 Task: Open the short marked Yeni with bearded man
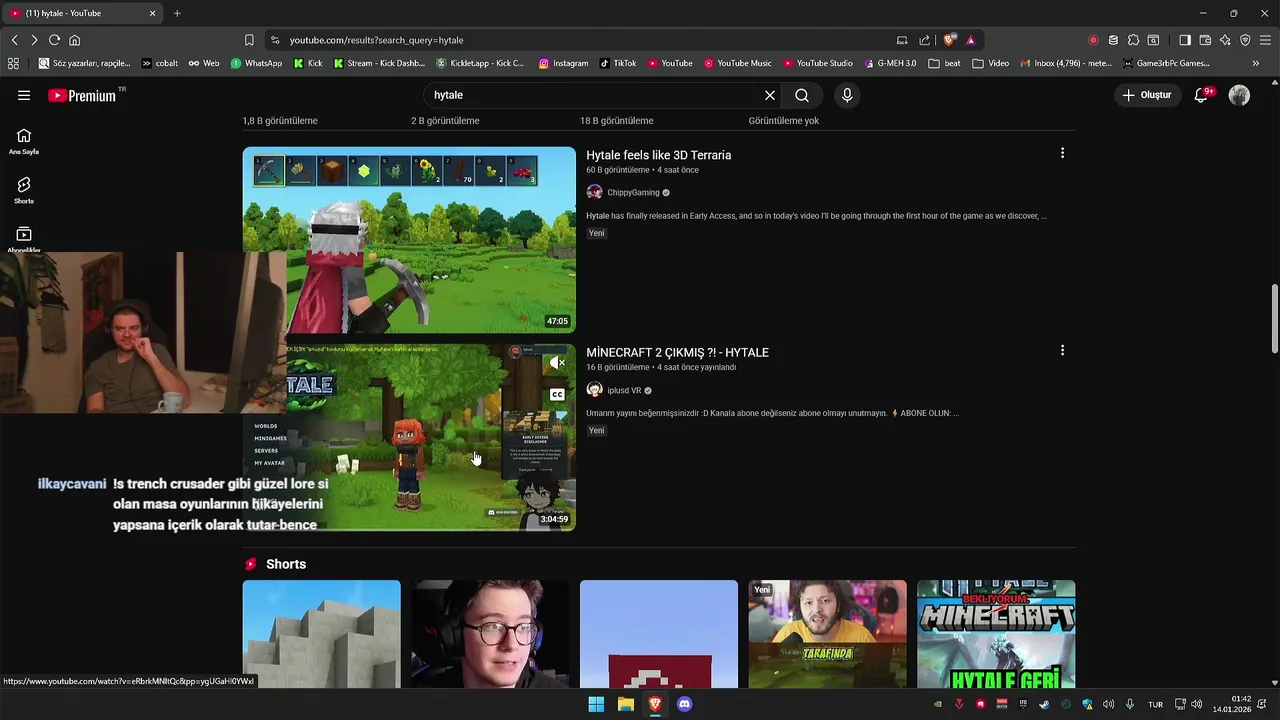[x=827, y=634]
